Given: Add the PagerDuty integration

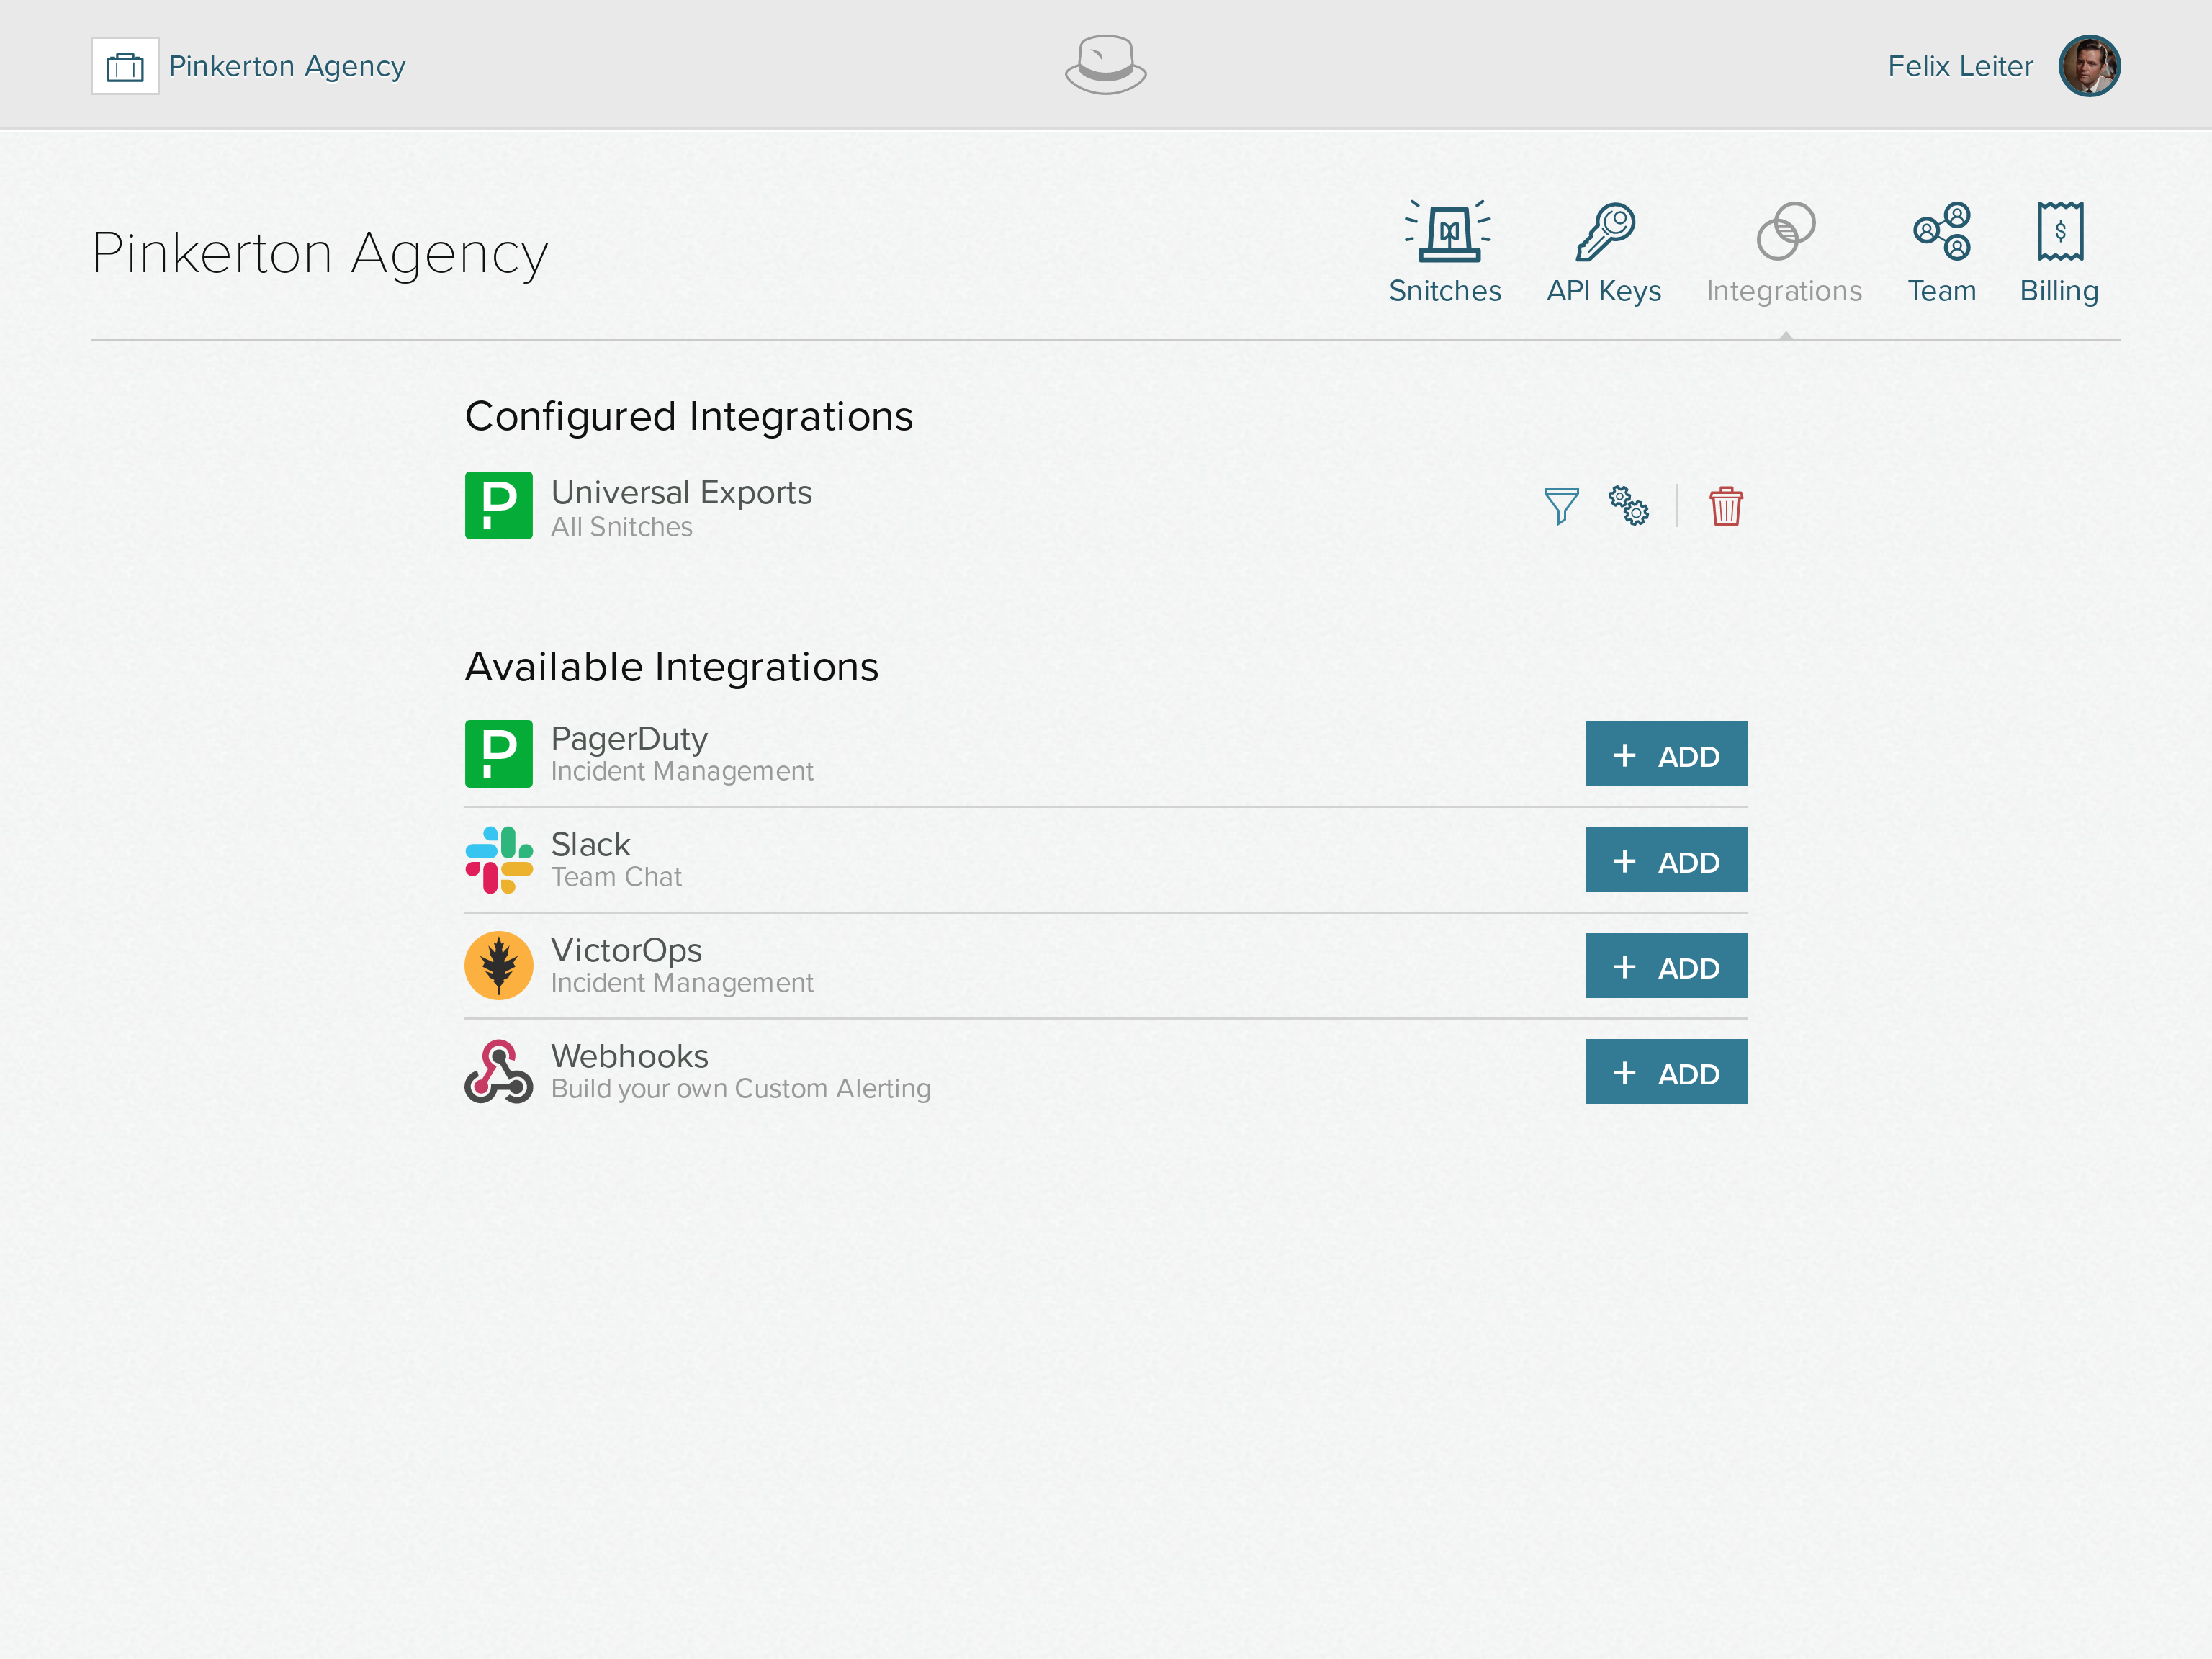Looking at the screenshot, I should coord(1665,754).
